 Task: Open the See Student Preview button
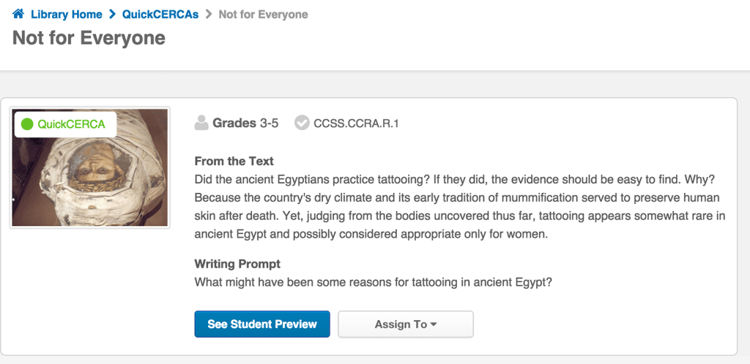point(262,324)
